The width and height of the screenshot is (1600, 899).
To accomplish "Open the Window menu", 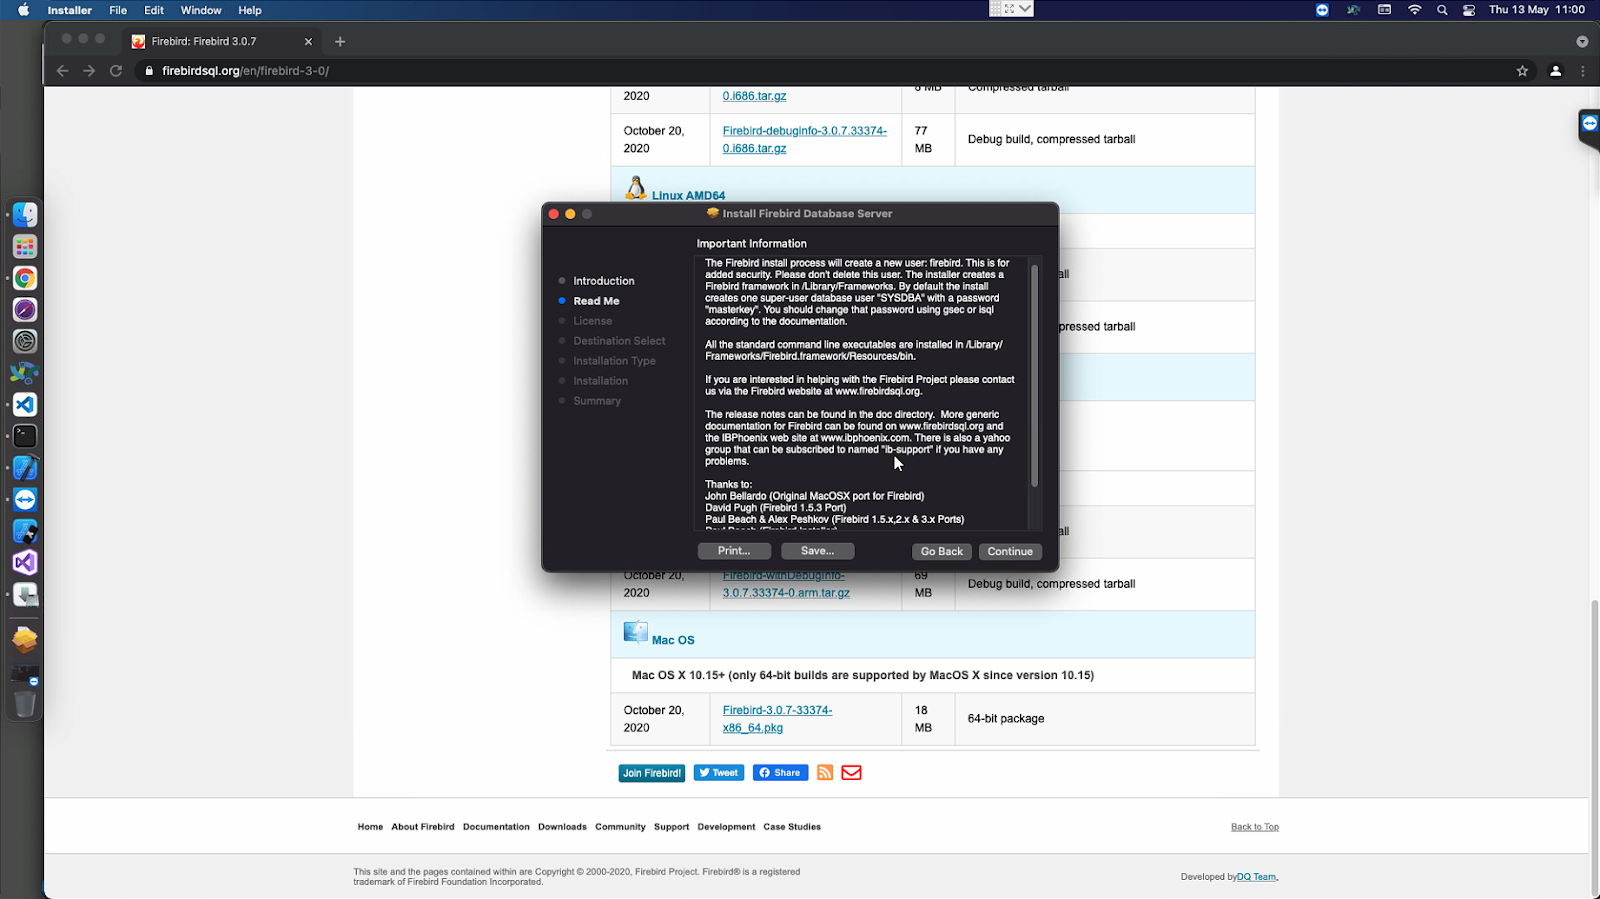I will tap(201, 10).
